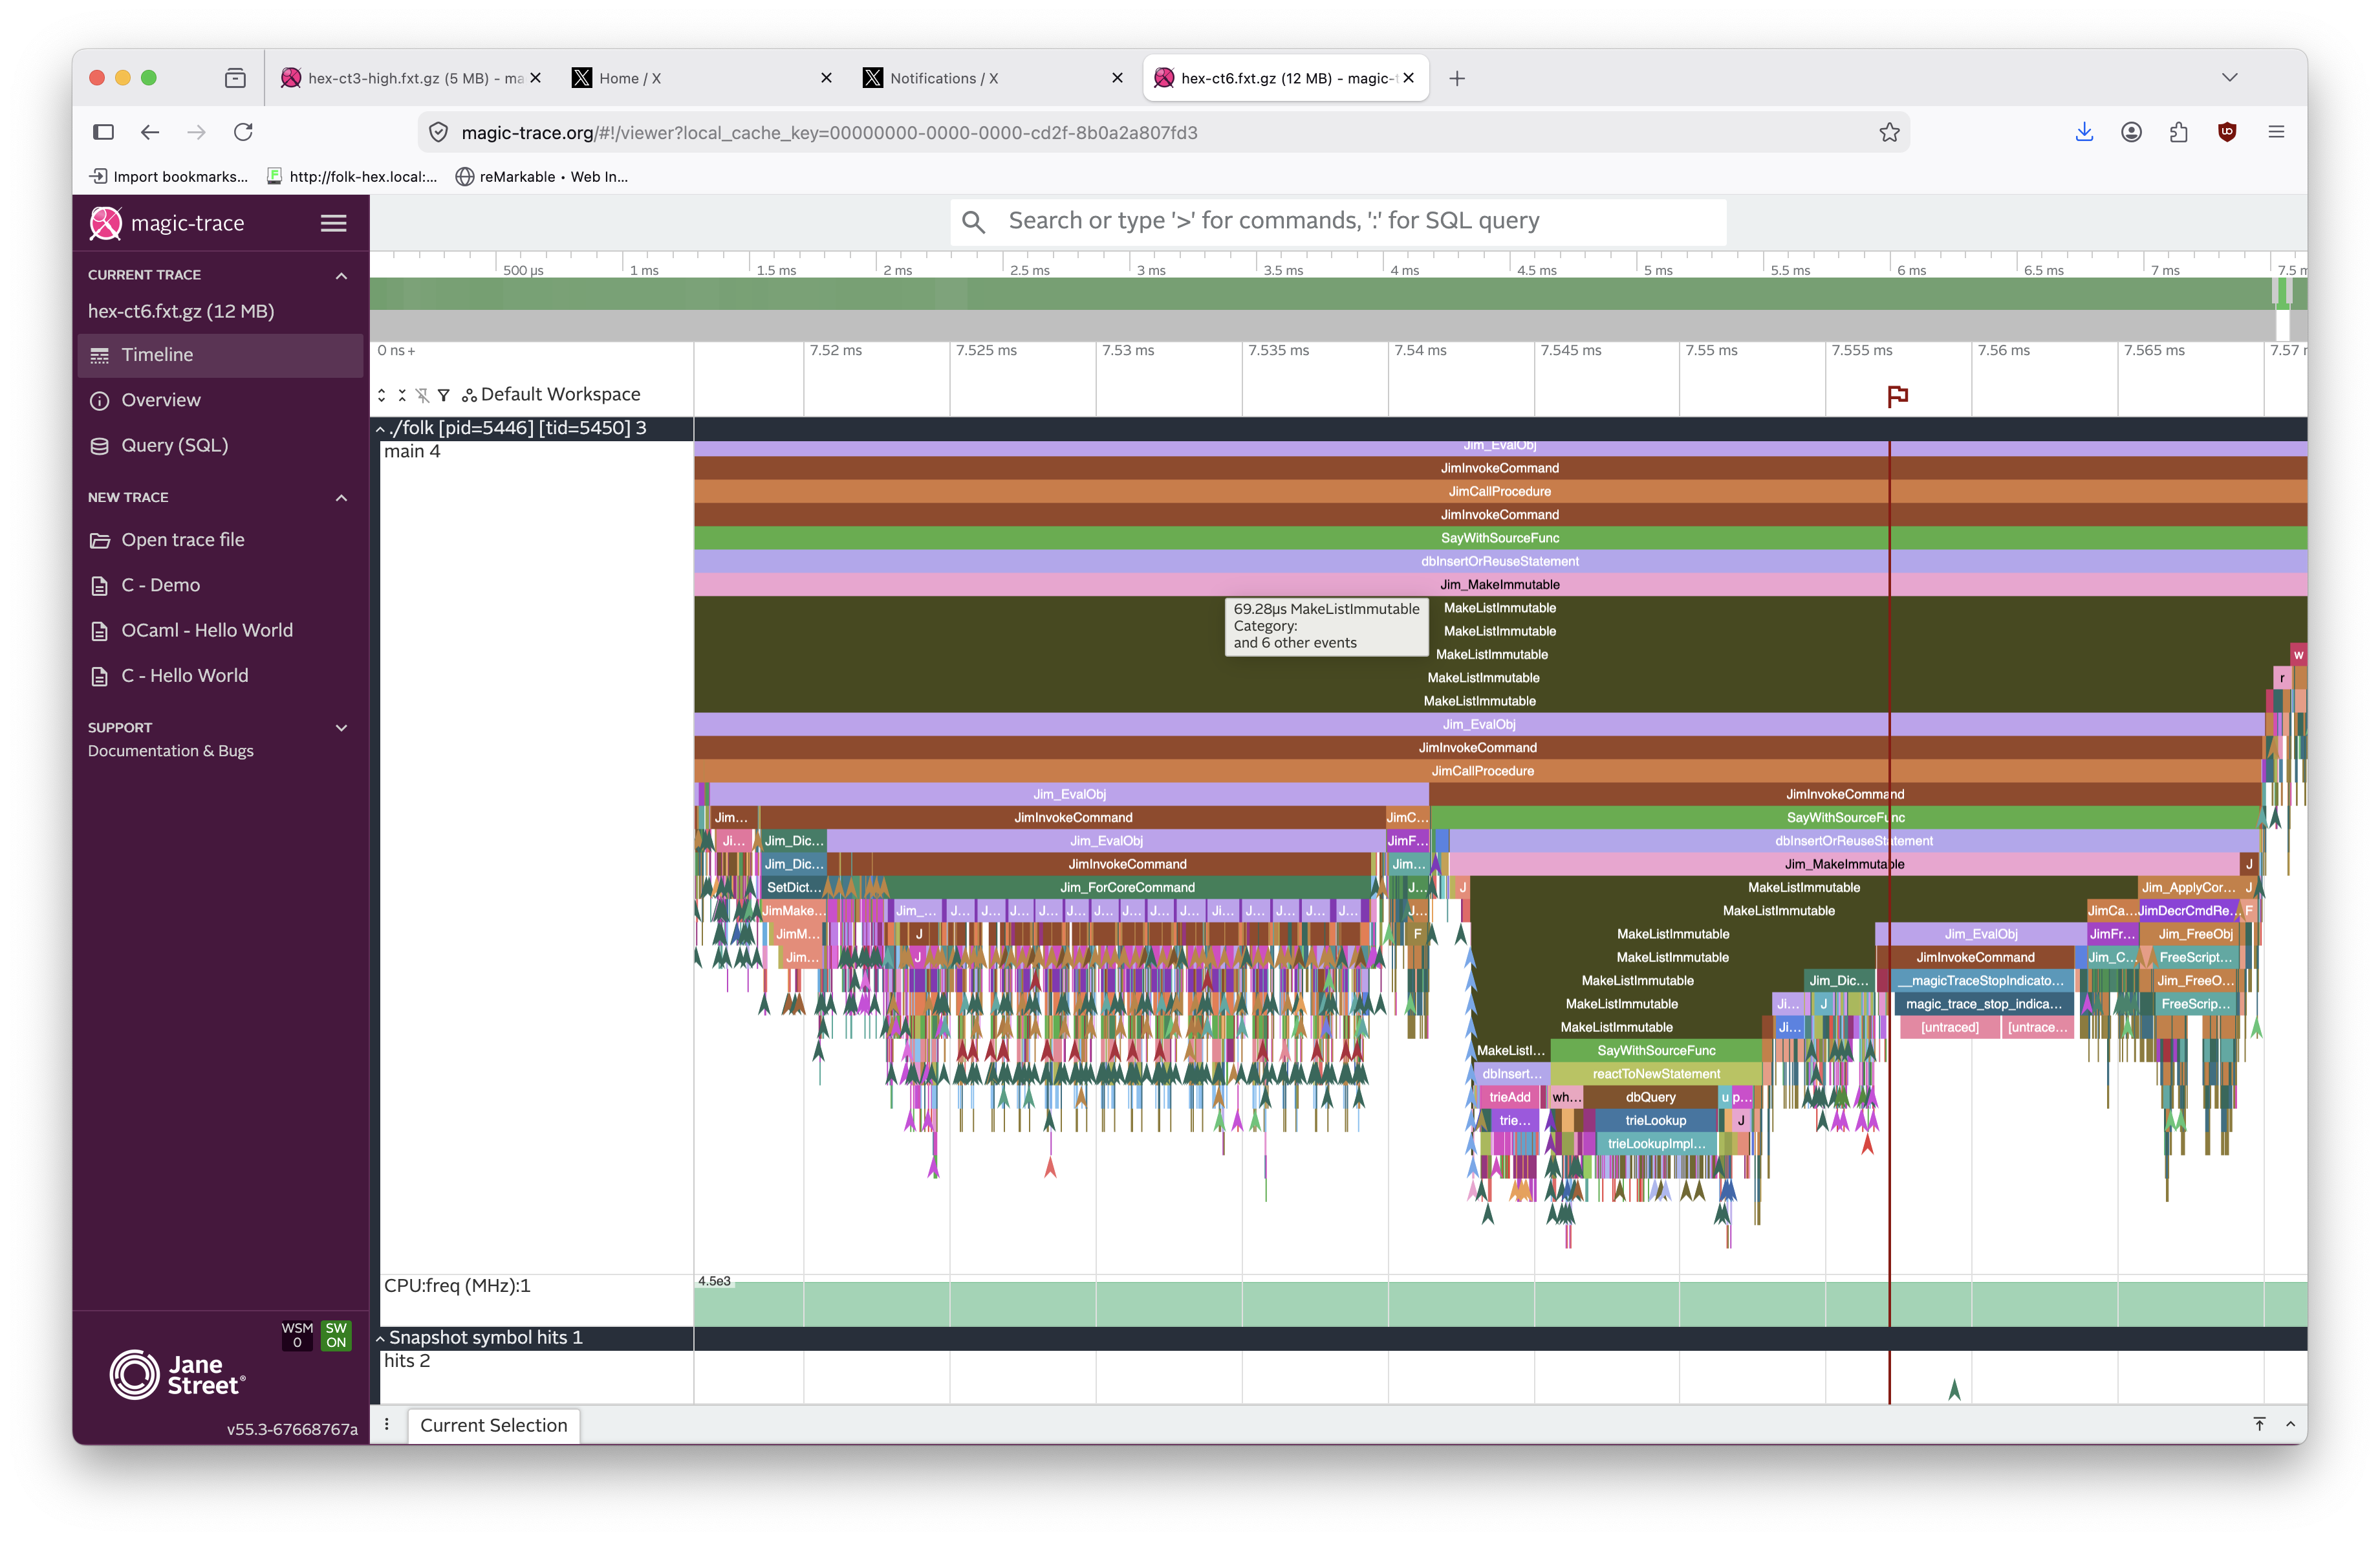Select the top dbInsertOrReuseStatement slice

point(1500,561)
